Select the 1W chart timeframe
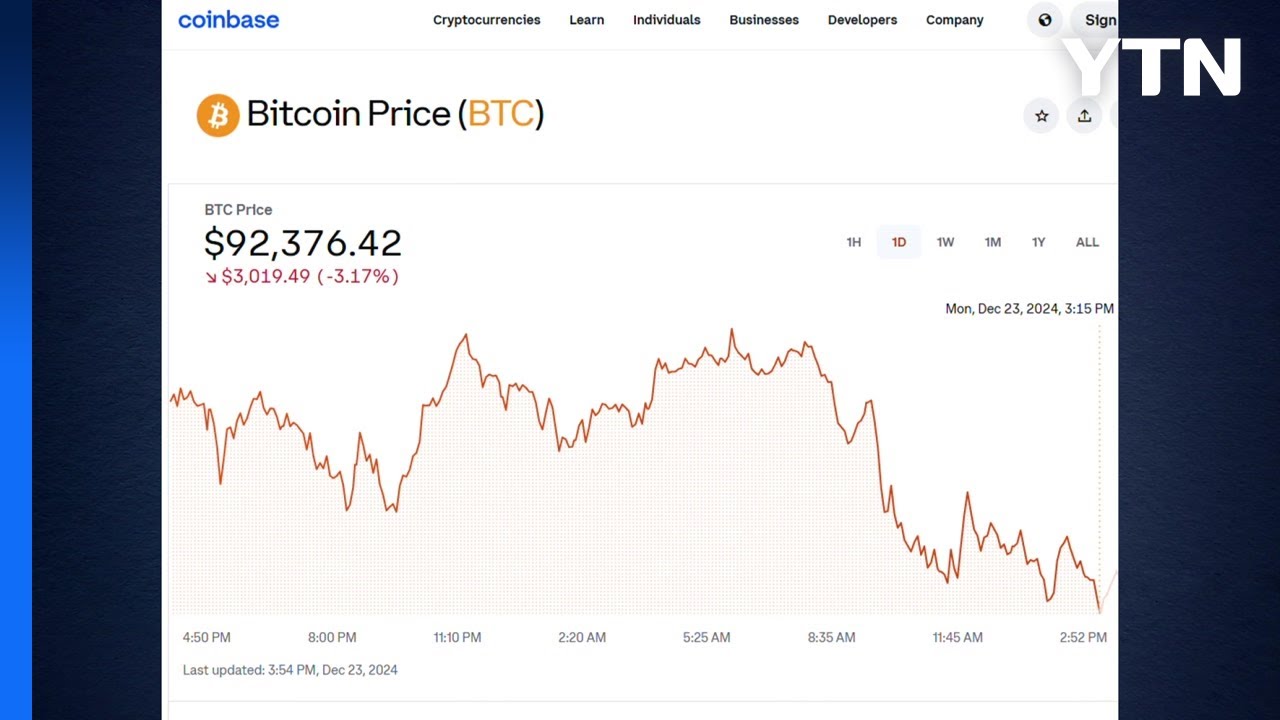Screen dimensions: 1280x720 point(945,242)
